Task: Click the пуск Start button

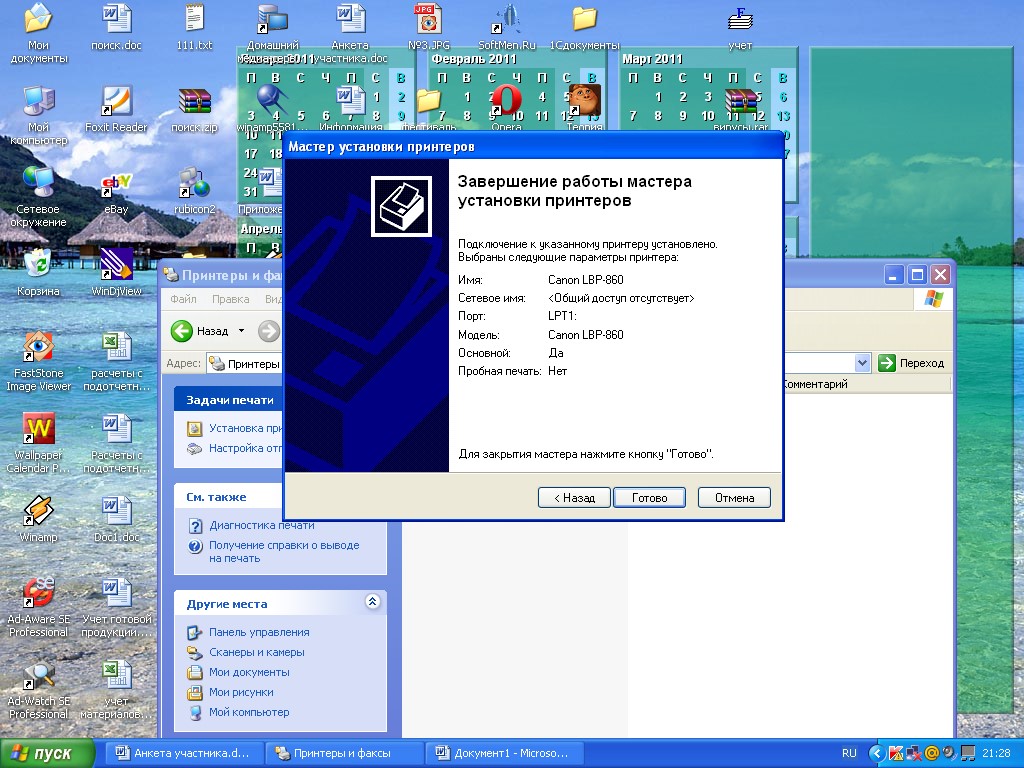Action: [x=47, y=753]
